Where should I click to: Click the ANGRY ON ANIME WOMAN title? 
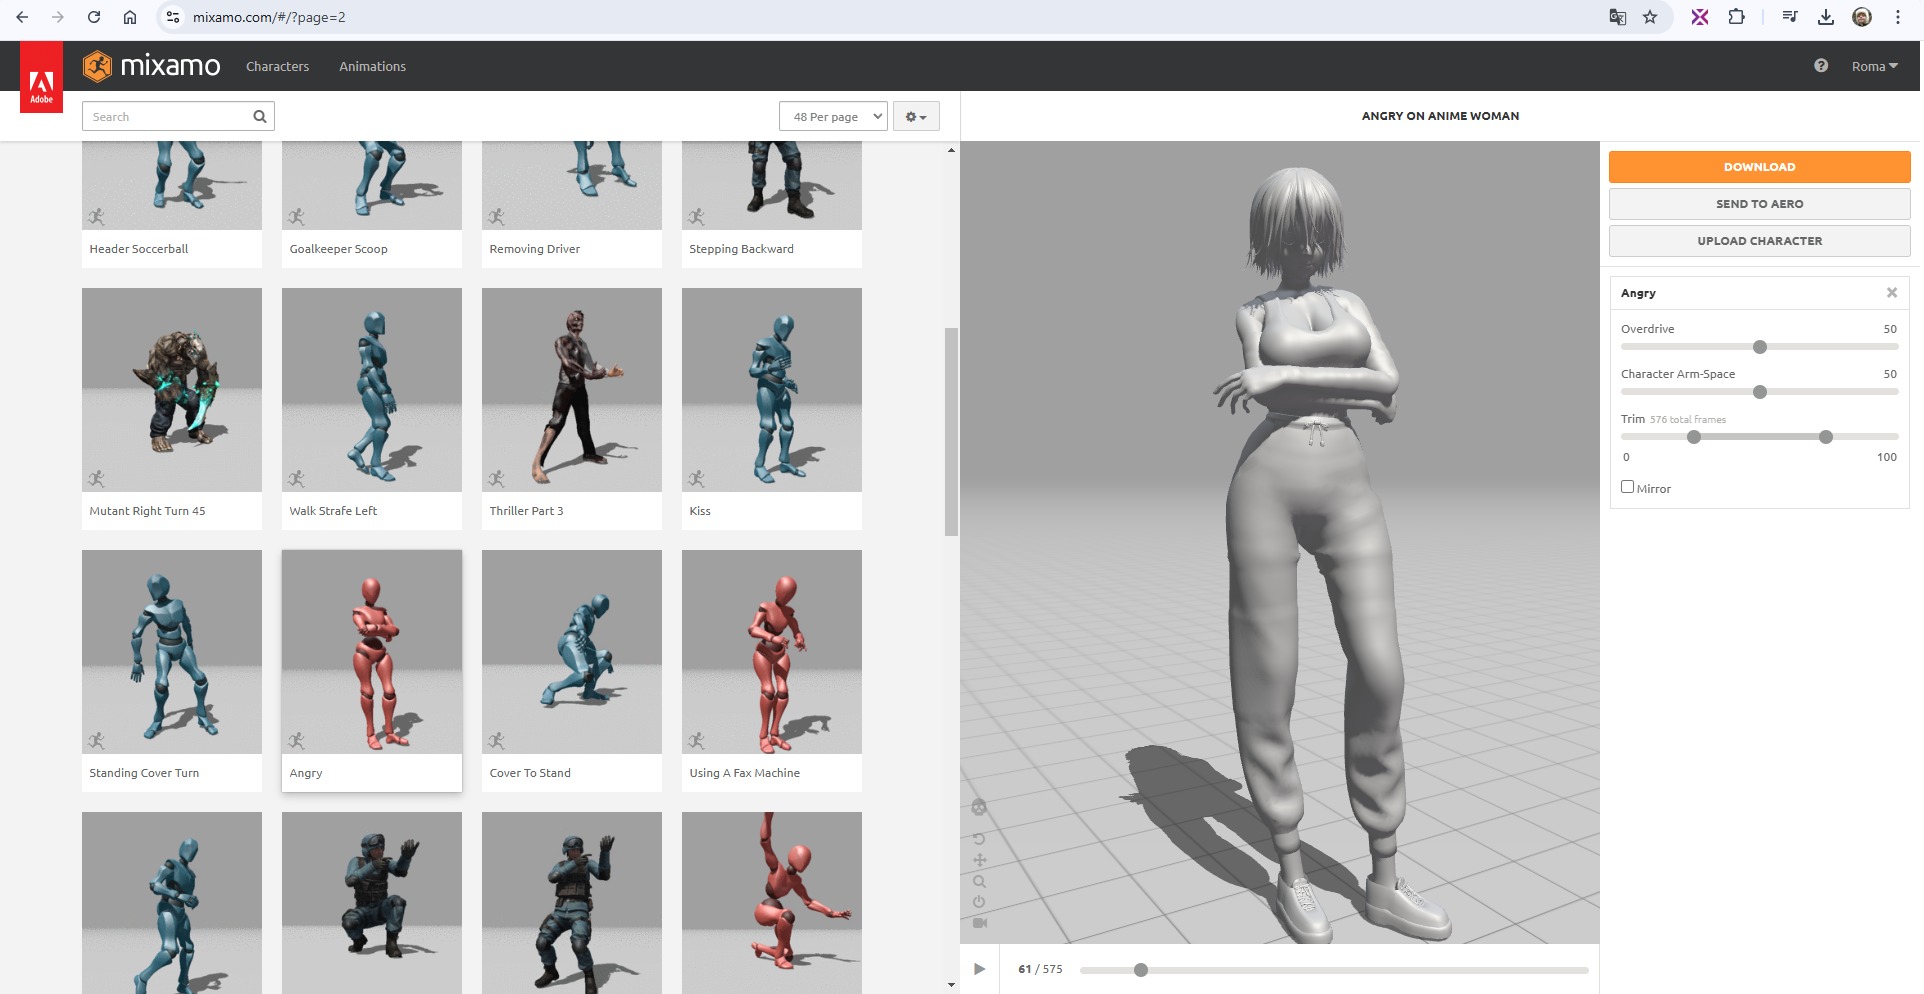point(1440,116)
